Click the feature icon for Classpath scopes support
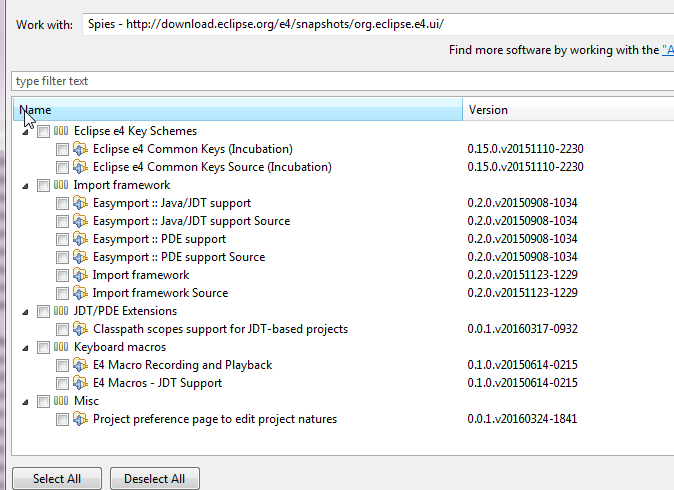 80,329
